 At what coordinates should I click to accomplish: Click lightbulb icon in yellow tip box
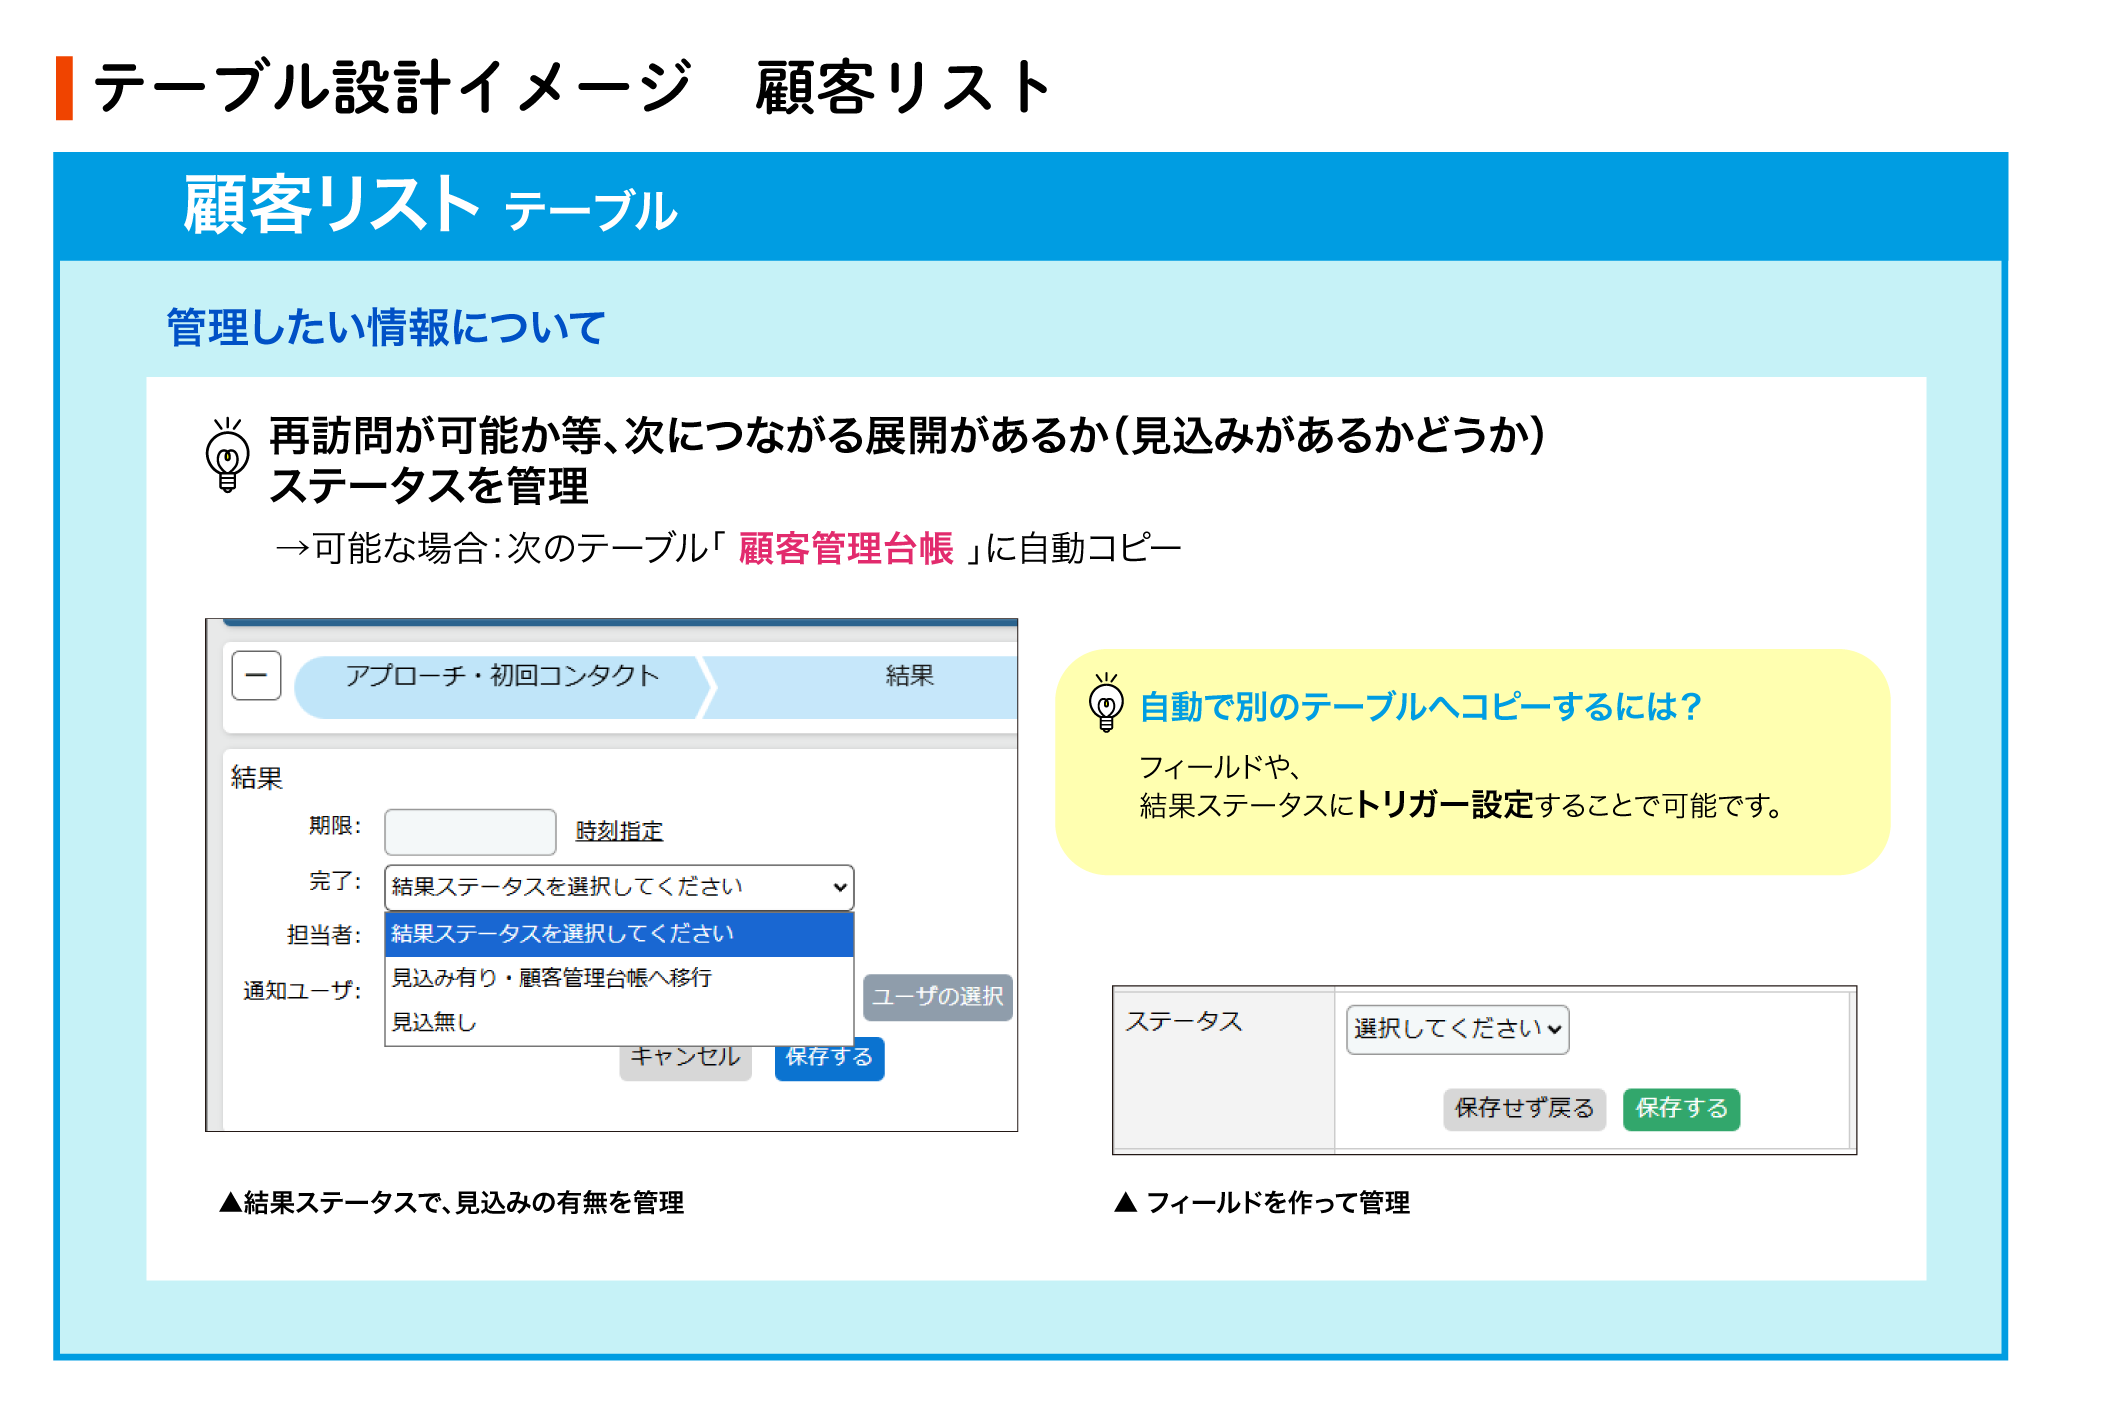[x=1105, y=702]
